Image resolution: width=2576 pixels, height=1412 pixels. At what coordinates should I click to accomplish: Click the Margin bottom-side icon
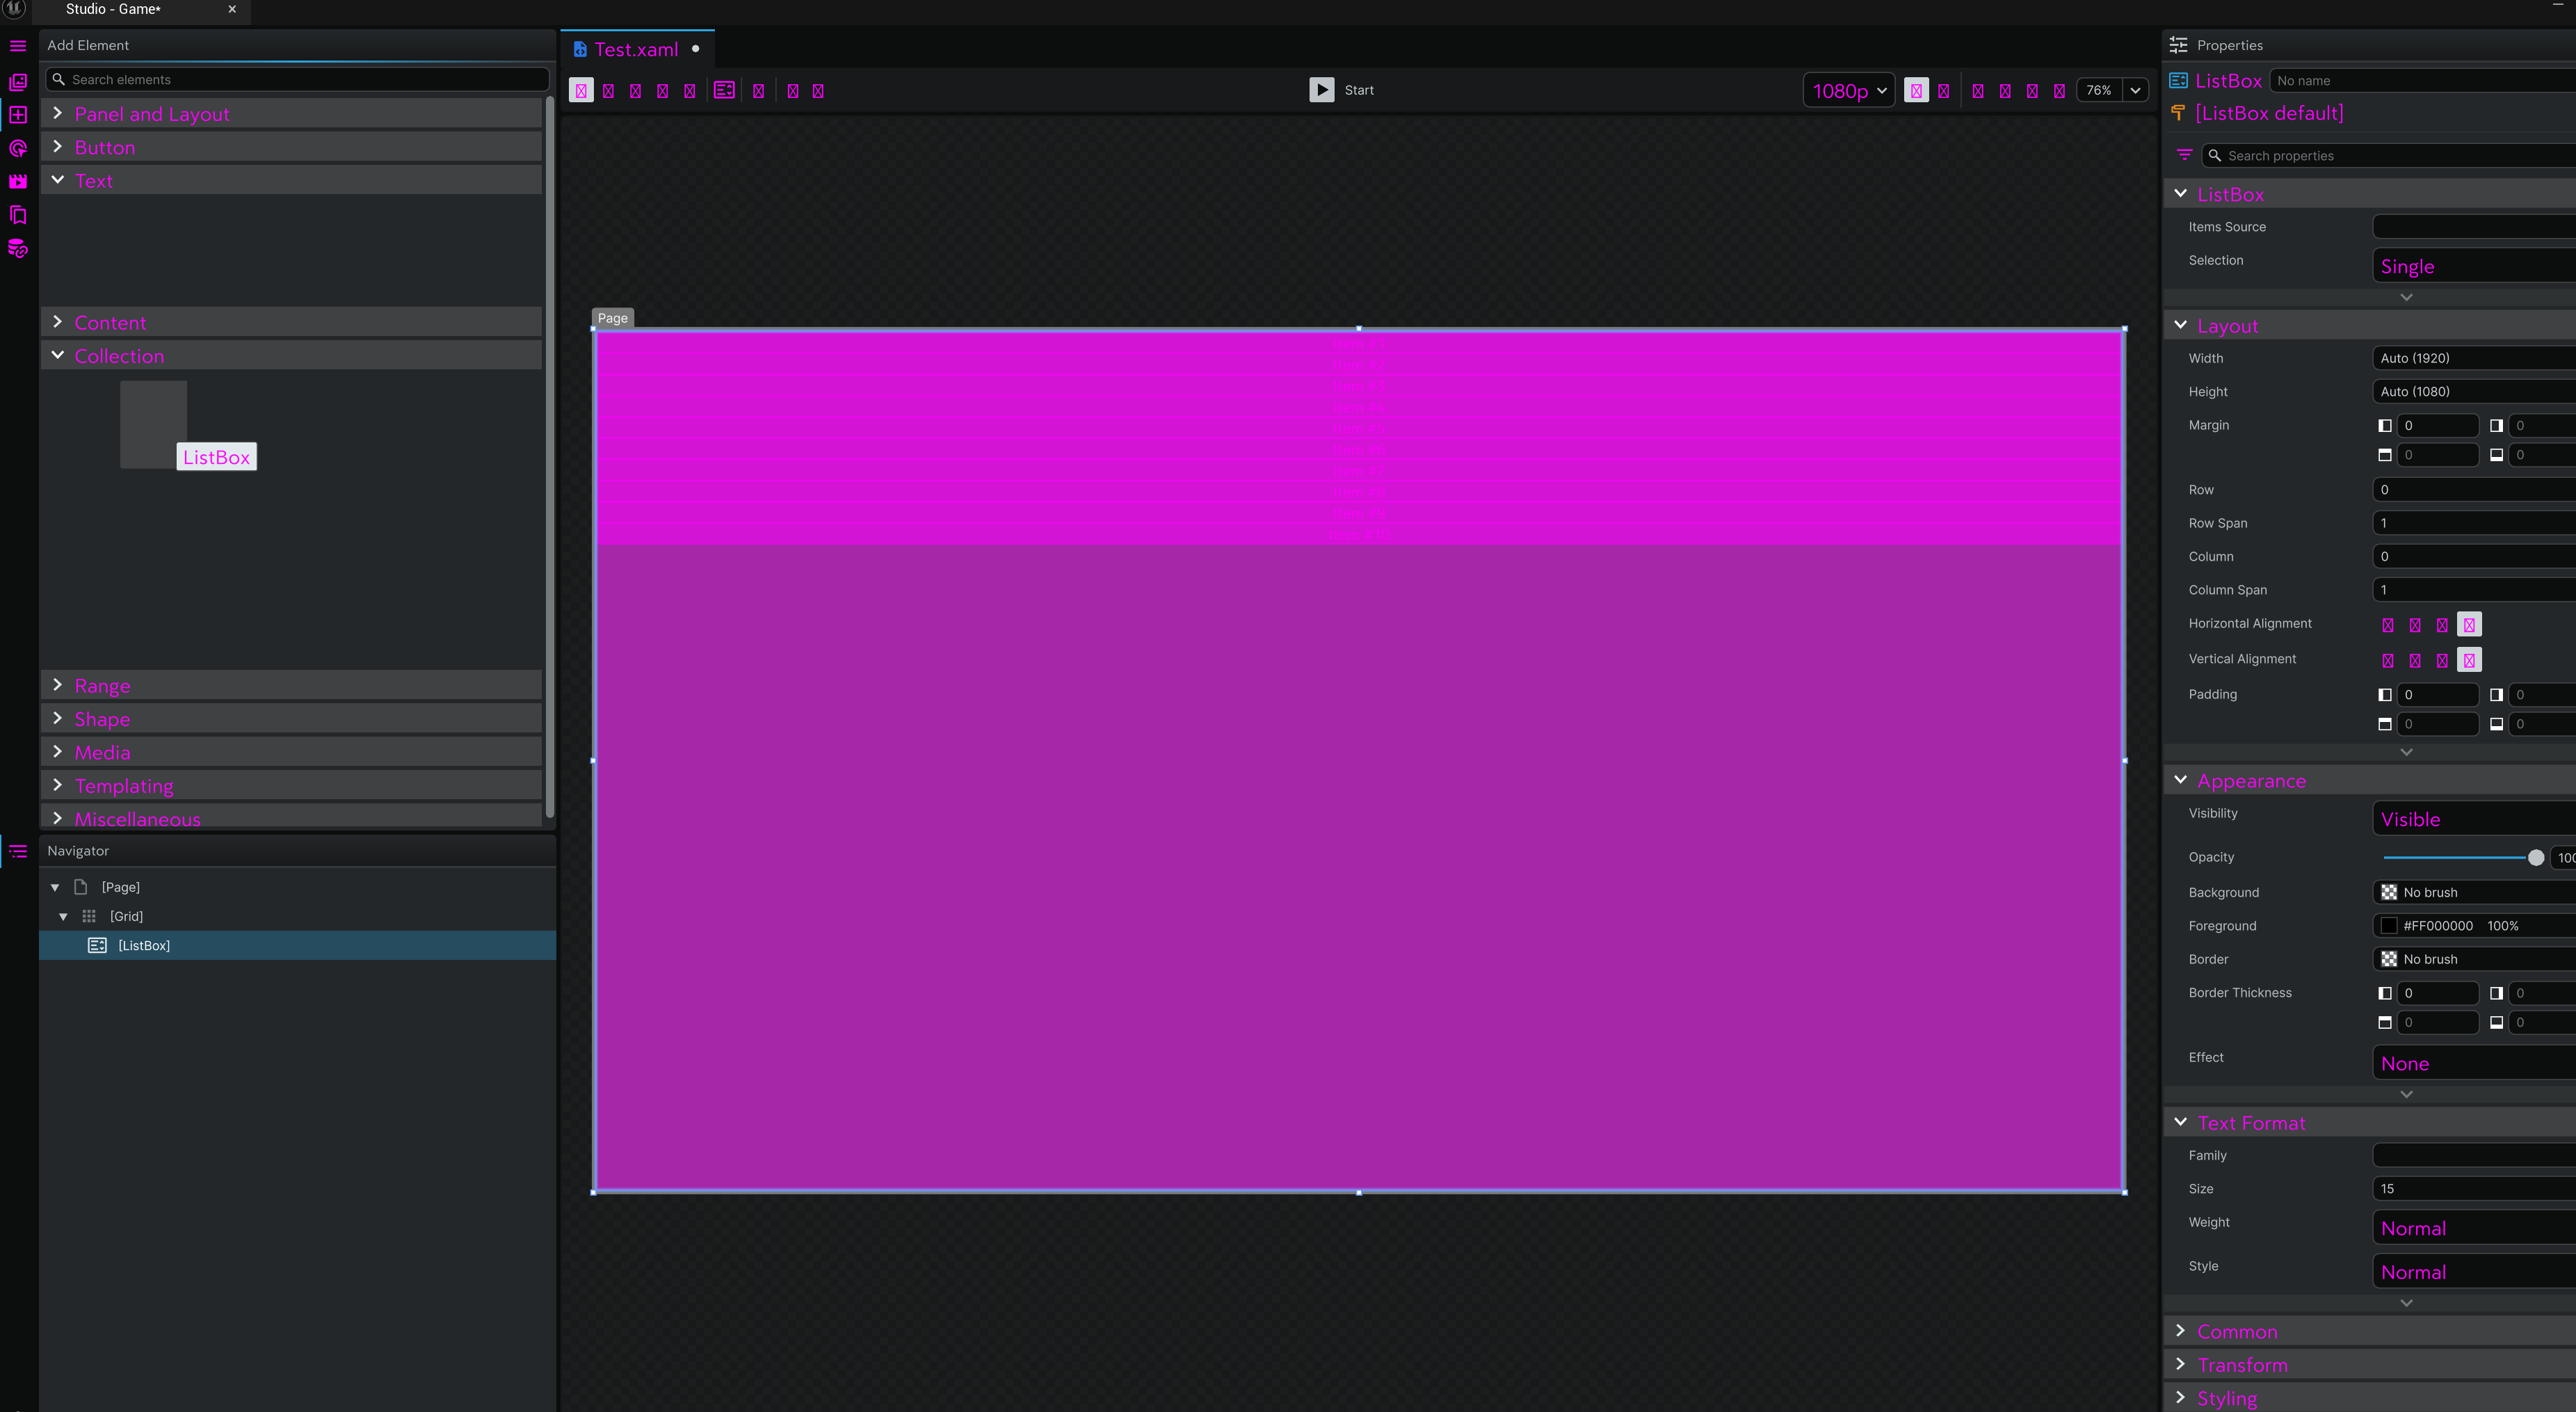pyautogui.click(x=2496, y=455)
